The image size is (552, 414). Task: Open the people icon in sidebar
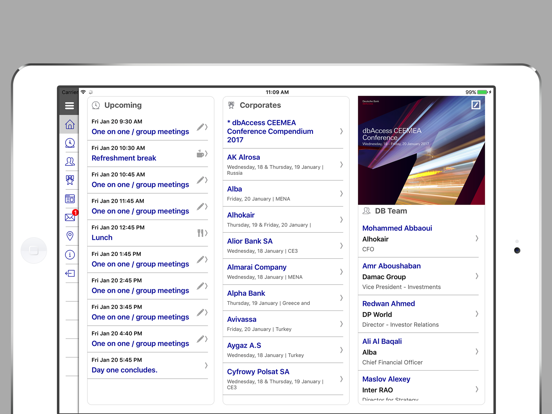(x=70, y=161)
